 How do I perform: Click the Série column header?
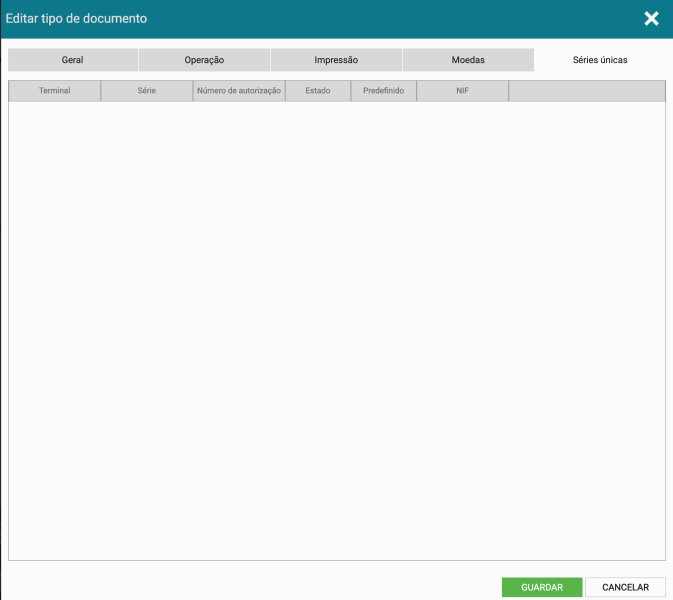tap(147, 91)
